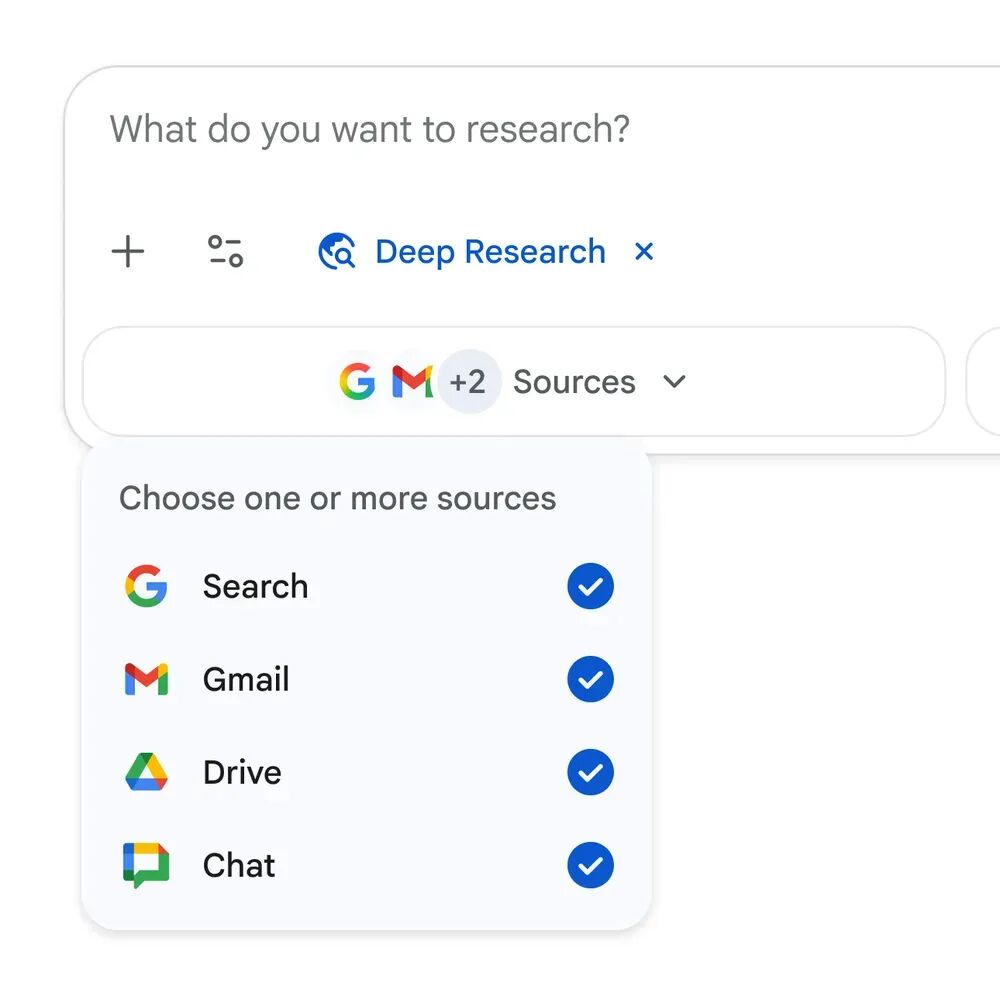Select the Google Search icon in Sources bar
Image resolution: width=1000 pixels, height=1000 pixels.
coord(357,381)
